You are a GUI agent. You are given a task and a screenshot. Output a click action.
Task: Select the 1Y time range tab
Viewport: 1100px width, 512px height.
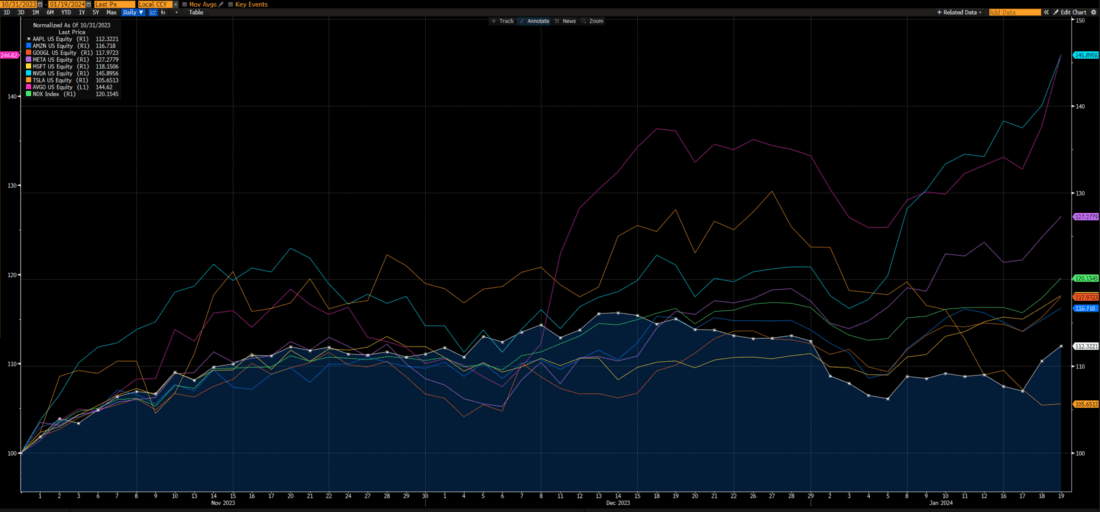pos(82,13)
